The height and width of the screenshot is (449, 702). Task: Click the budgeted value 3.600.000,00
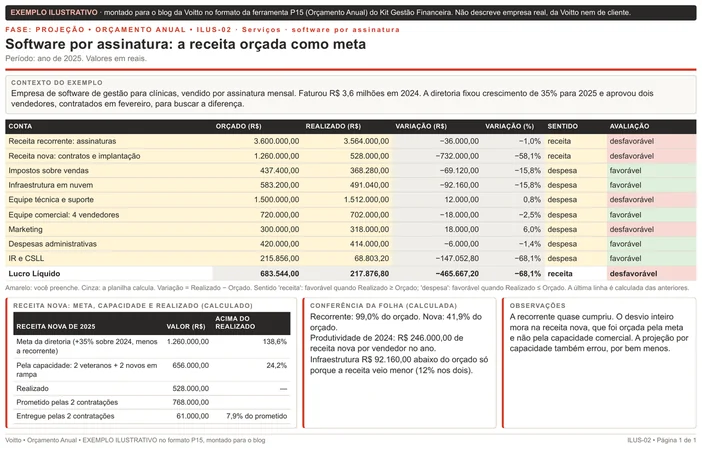[x=276, y=141]
